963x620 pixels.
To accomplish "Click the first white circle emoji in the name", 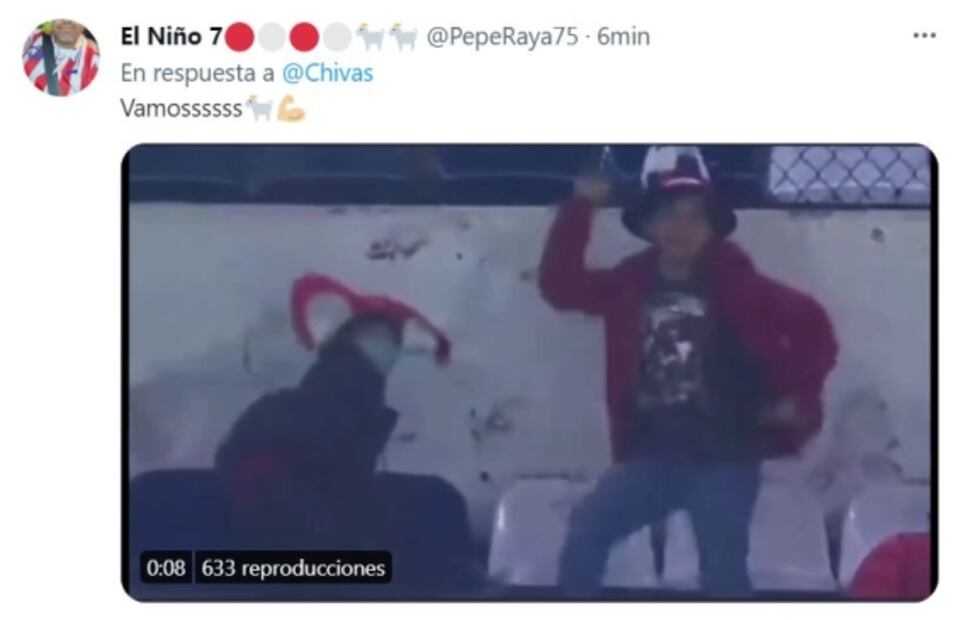I will [271, 38].
